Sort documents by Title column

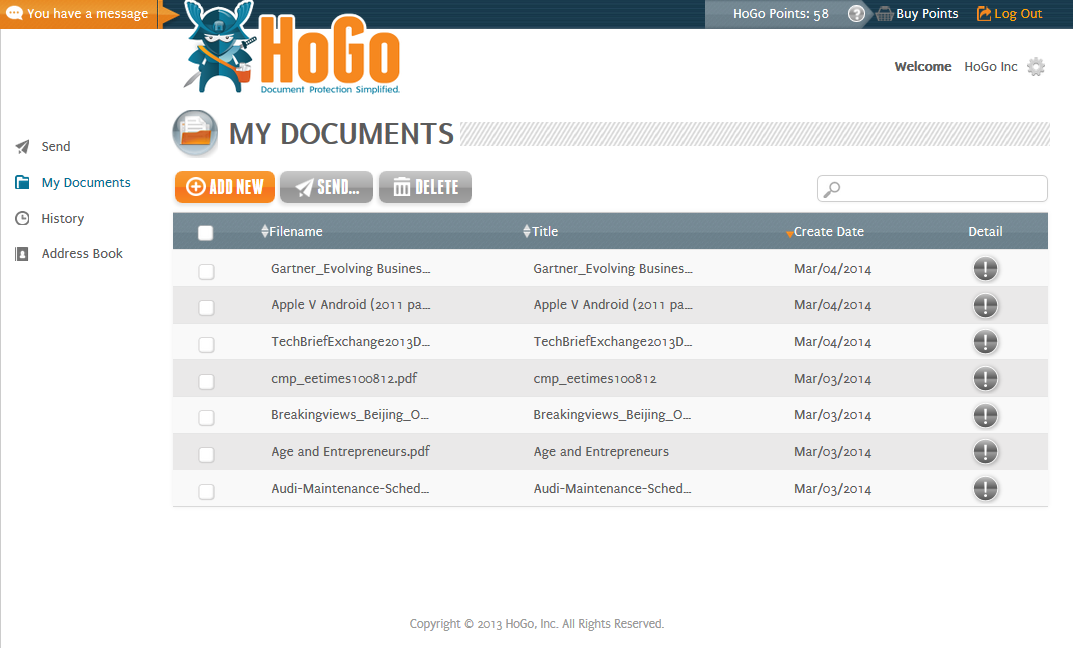click(x=544, y=232)
